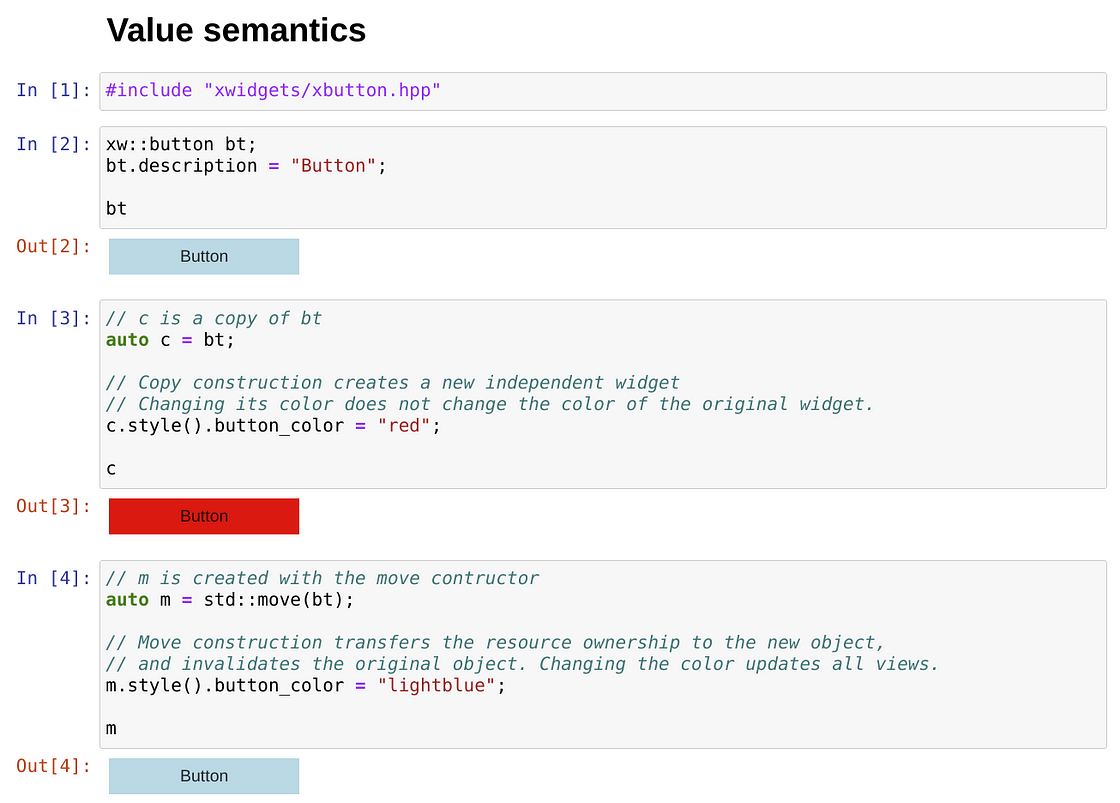The width and height of the screenshot is (1120, 803).
Task: Click the "m is created with" comment line
Action: click(x=322, y=578)
